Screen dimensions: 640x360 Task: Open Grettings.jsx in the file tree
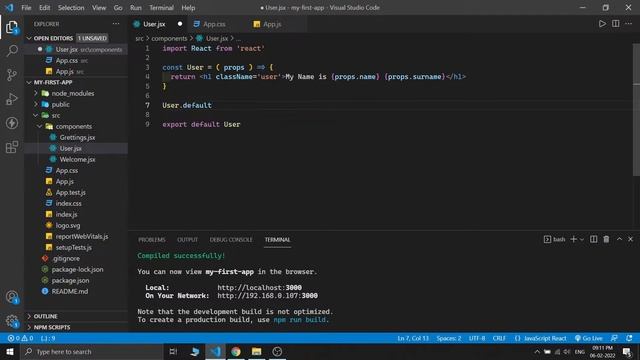77,138
